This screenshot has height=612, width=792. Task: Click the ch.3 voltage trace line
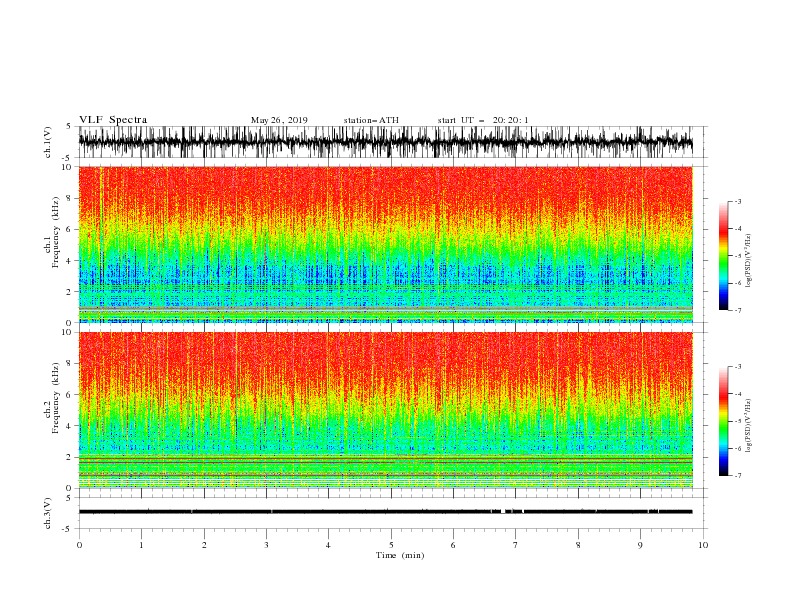385,512
